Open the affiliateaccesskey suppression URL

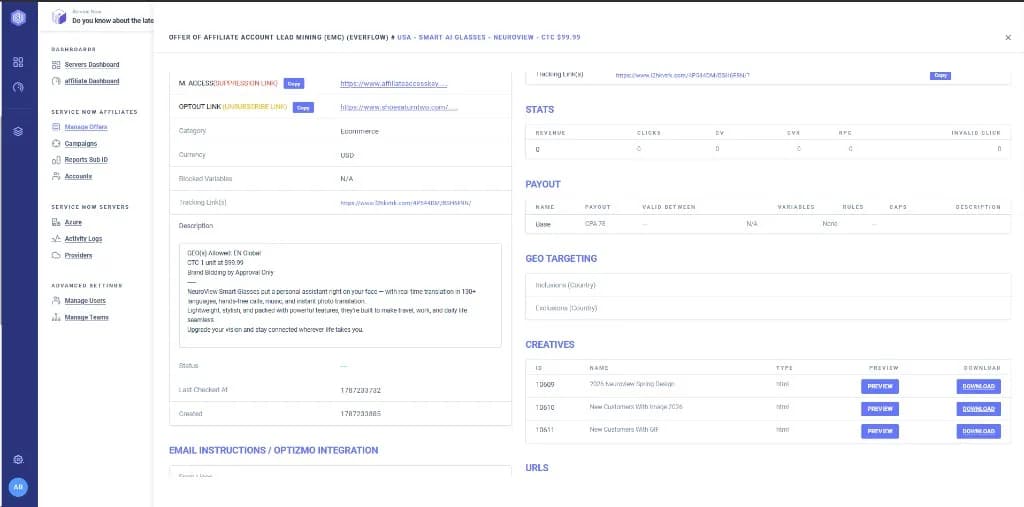(394, 84)
